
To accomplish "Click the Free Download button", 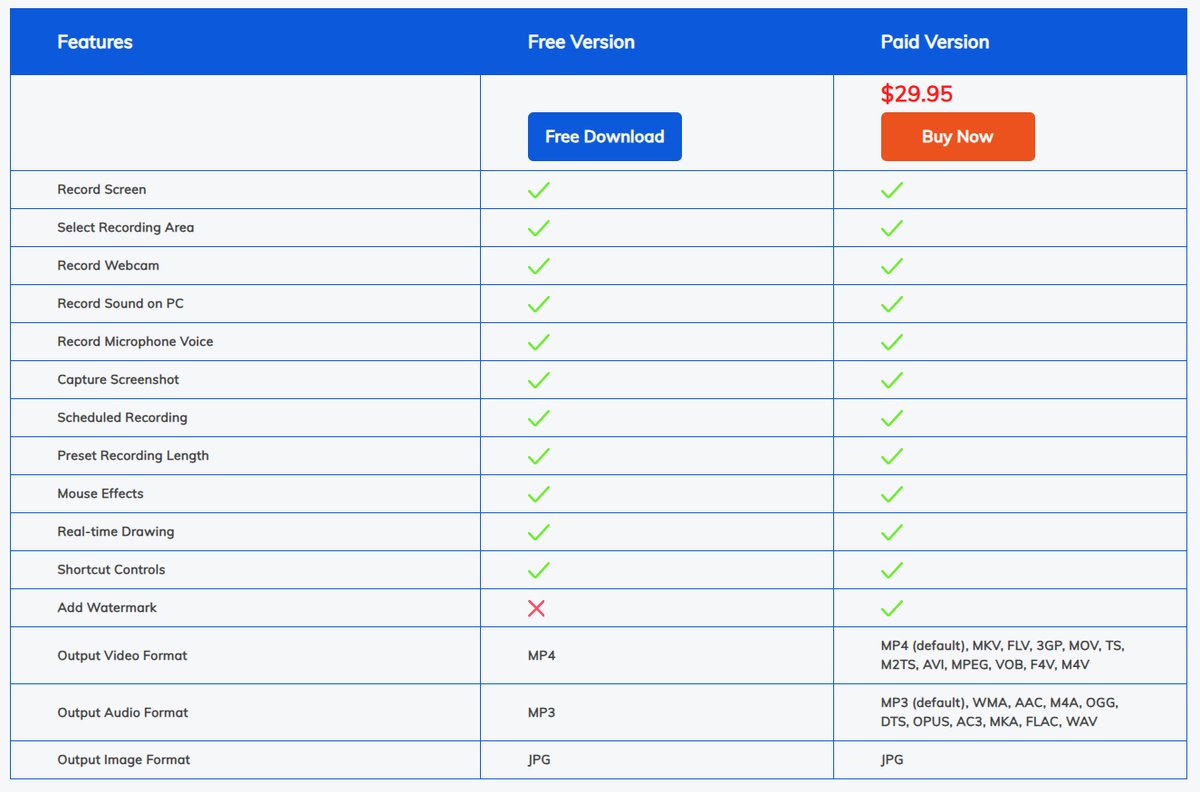I will [605, 137].
